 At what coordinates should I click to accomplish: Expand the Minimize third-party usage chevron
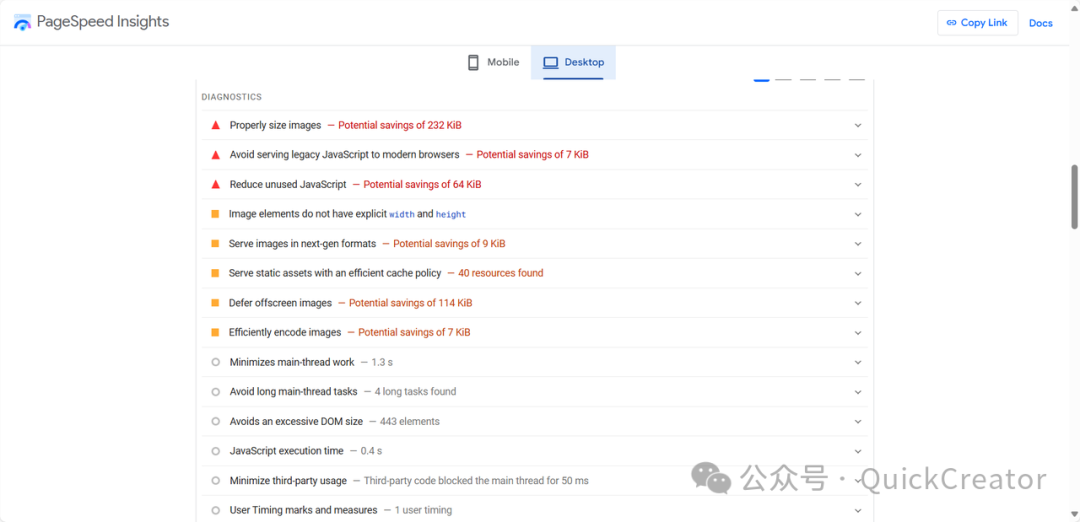pos(858,481)
